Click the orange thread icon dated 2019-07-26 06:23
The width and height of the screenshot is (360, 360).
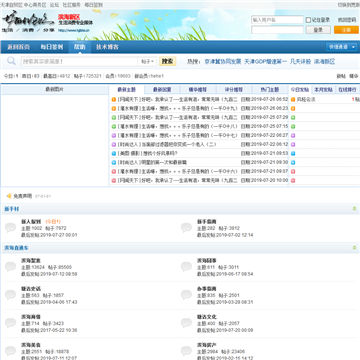(x=114, y=109)
